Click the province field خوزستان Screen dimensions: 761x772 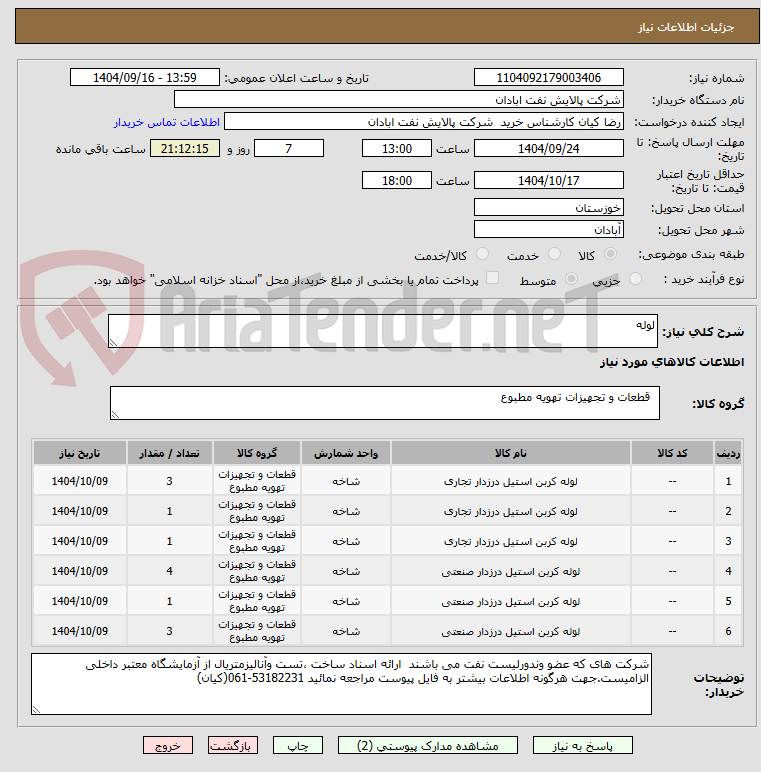548,208
